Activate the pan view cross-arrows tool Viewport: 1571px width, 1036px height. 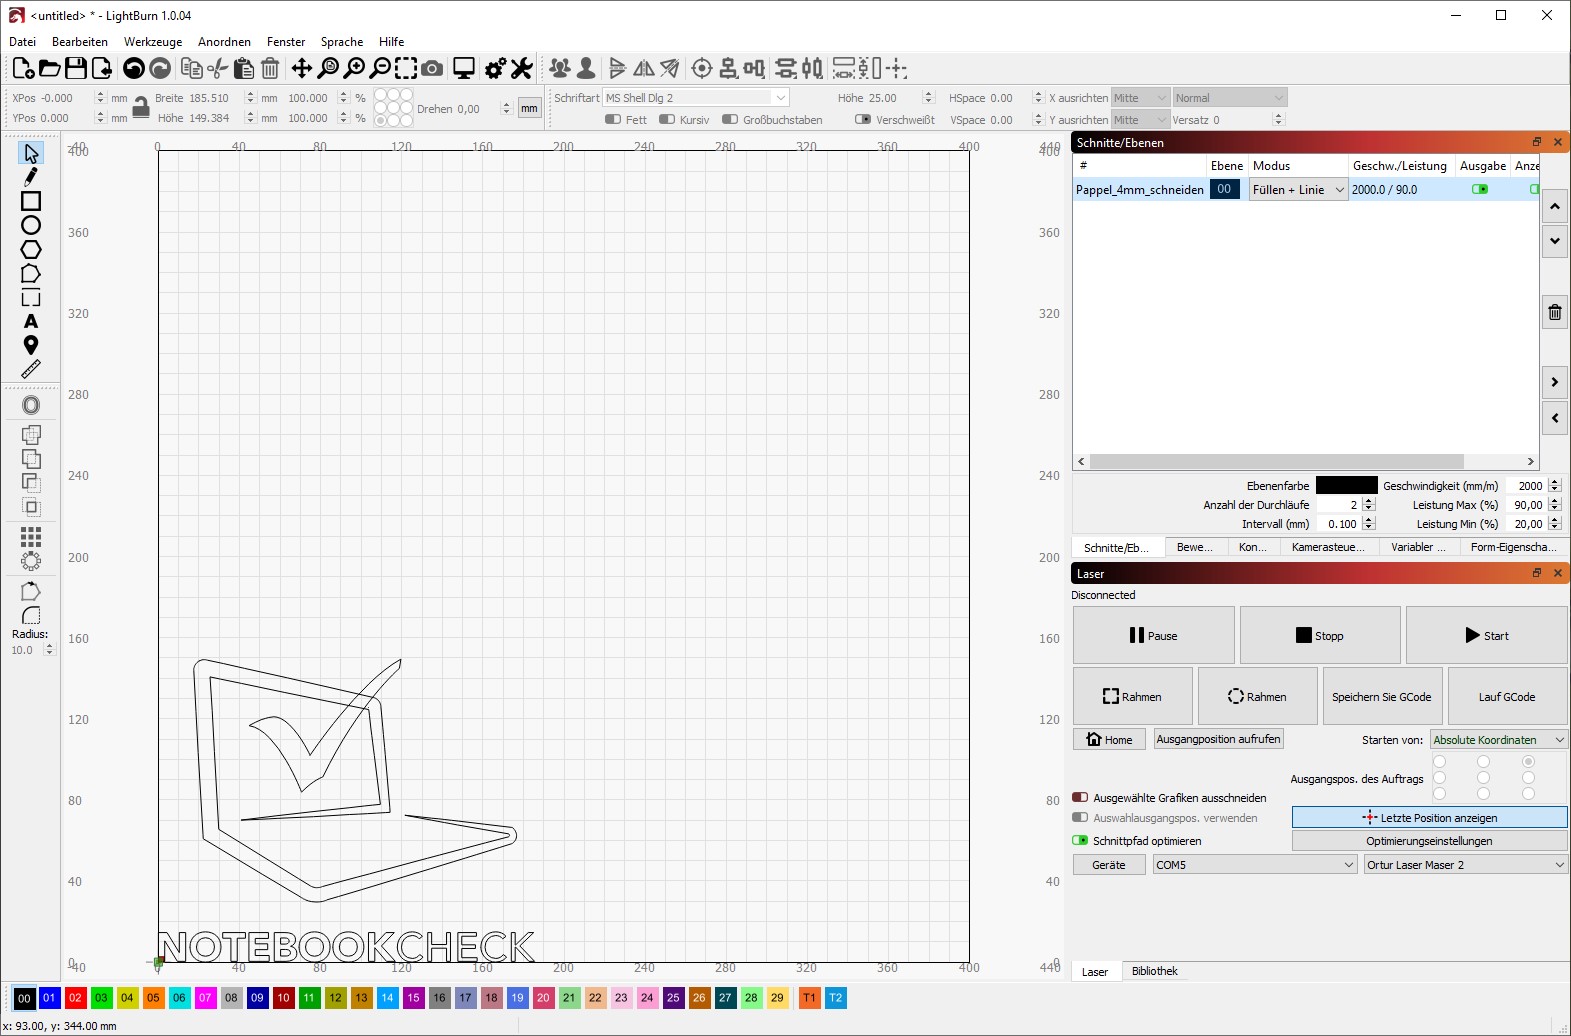pos(301,68)
